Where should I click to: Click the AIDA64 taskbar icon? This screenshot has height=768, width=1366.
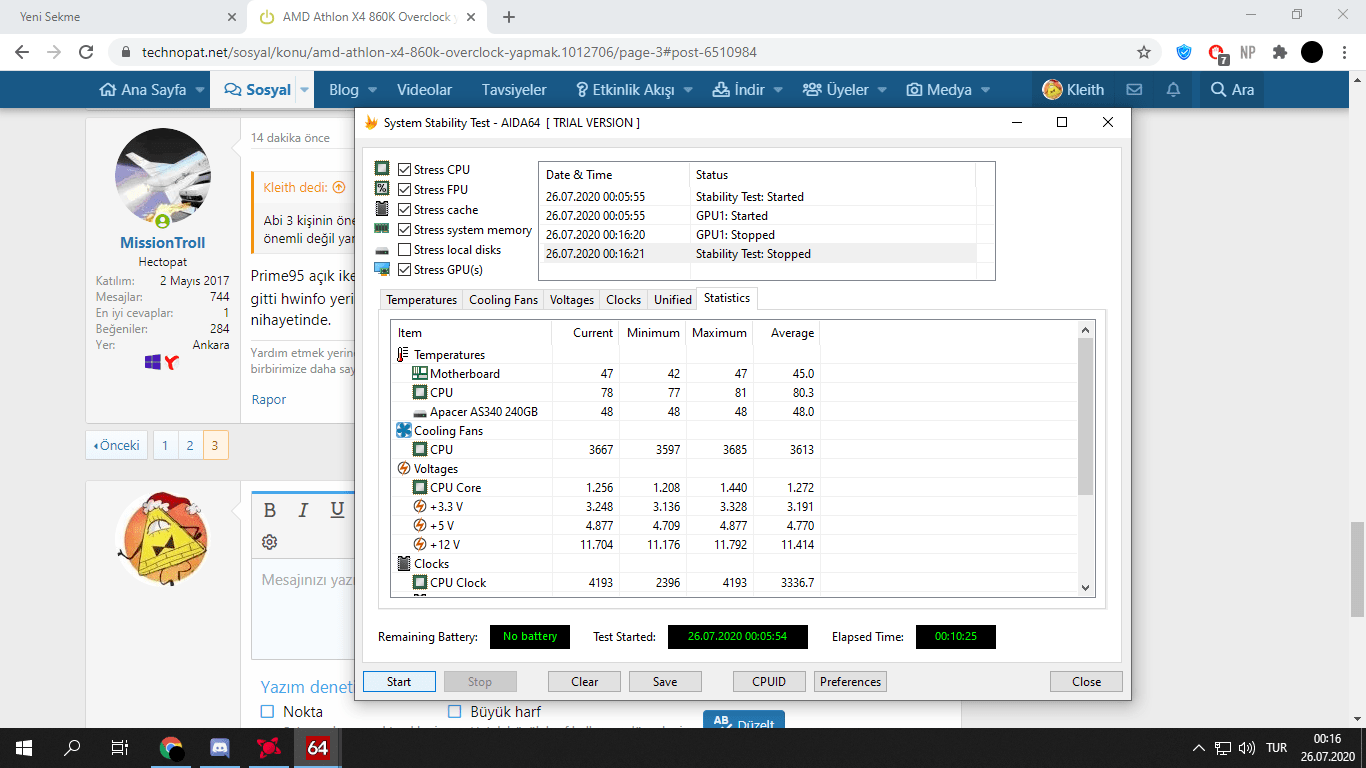point(318,747)
